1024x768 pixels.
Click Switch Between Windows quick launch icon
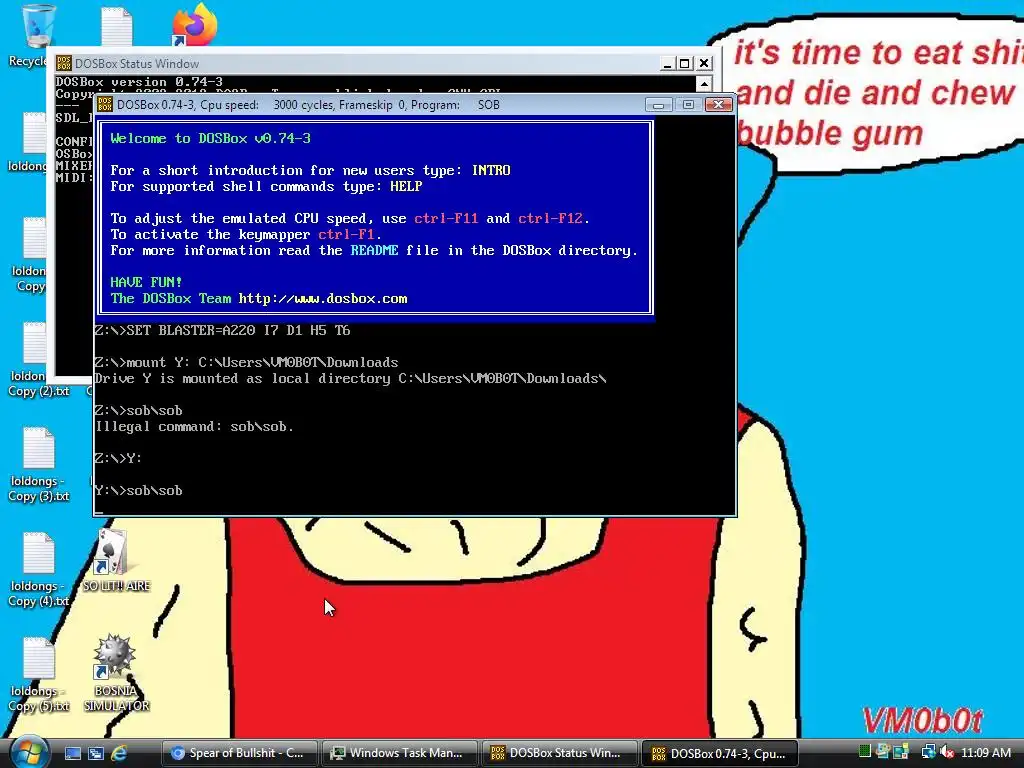(96, 753)
